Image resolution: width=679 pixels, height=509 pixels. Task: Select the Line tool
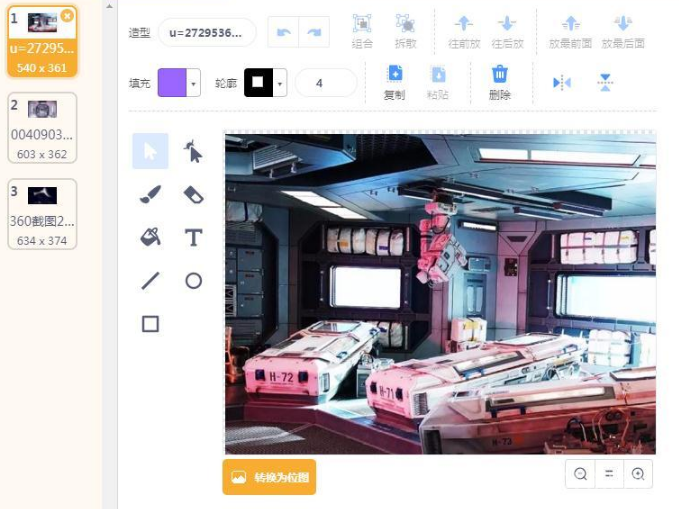(x=150, y=281)
